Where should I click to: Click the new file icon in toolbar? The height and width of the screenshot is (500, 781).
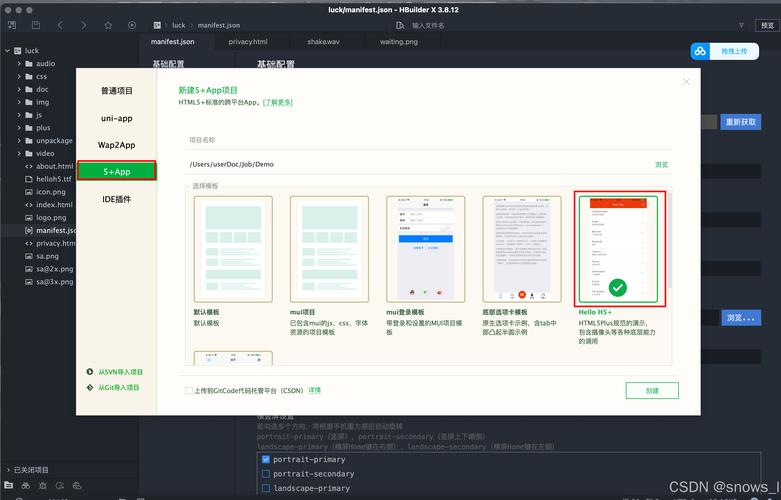tap(12, 25)
